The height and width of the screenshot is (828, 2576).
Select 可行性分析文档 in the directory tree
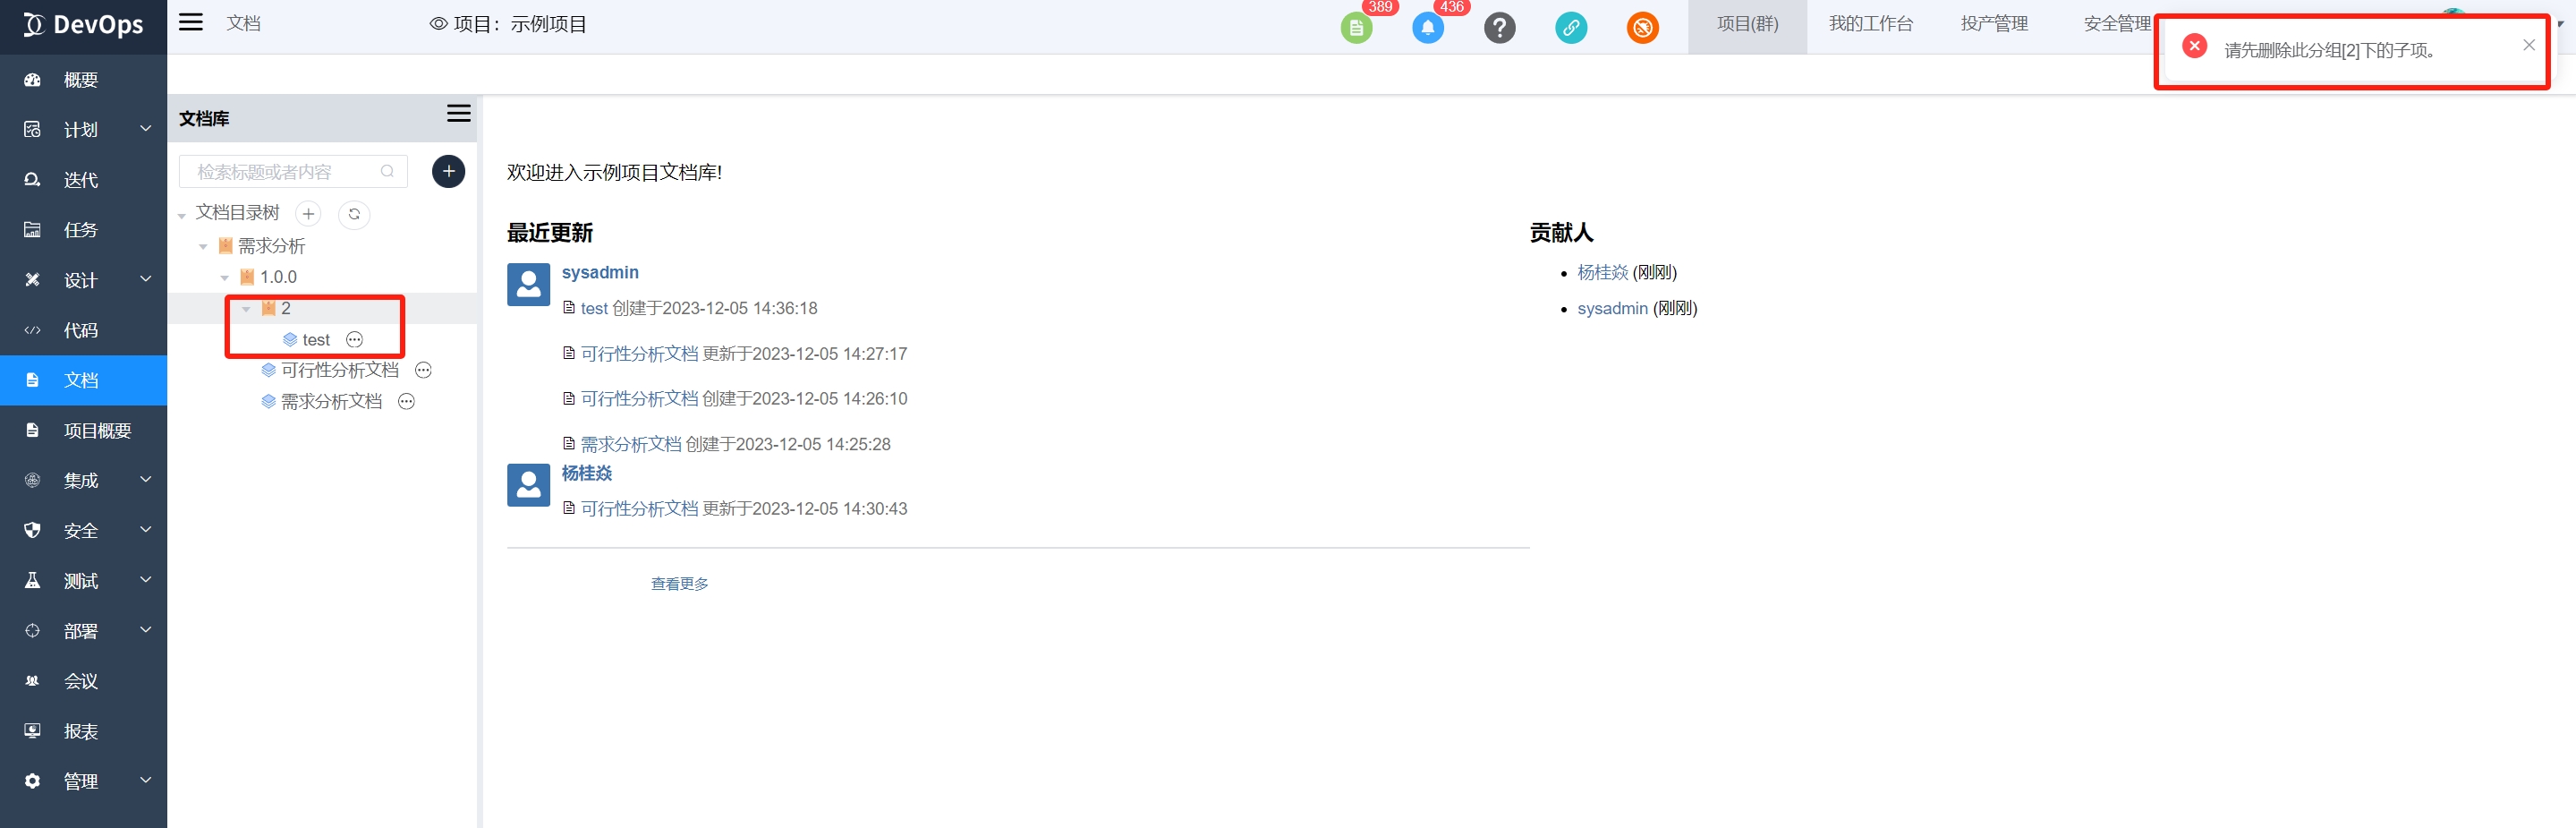[x=339, y=371]
